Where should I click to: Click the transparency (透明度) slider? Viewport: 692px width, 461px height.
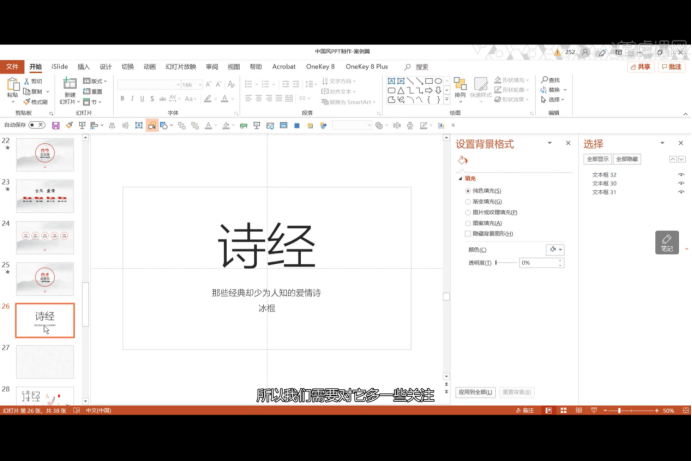point(506,263)
